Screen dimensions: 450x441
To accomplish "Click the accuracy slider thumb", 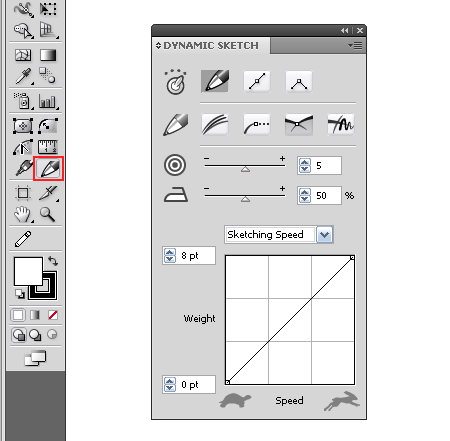I will pos(245,169).
